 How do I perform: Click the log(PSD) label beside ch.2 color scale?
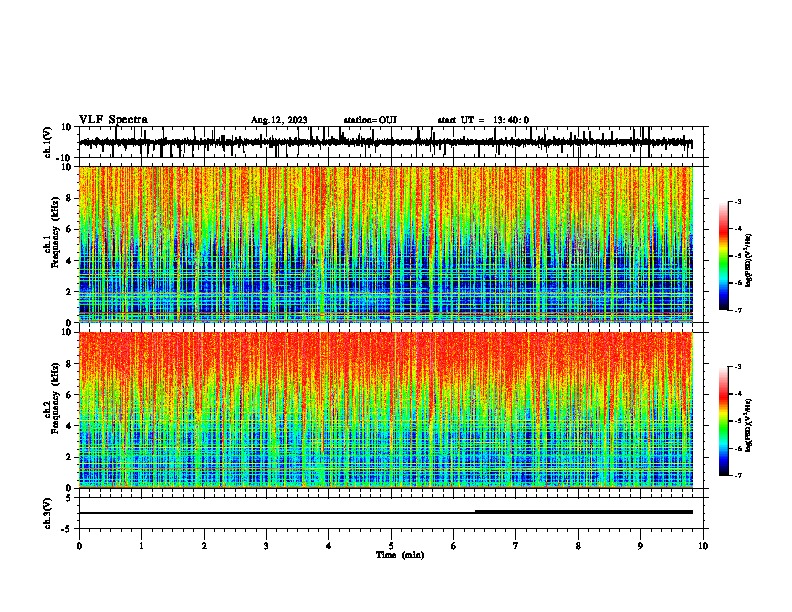[x=748, y=426]
